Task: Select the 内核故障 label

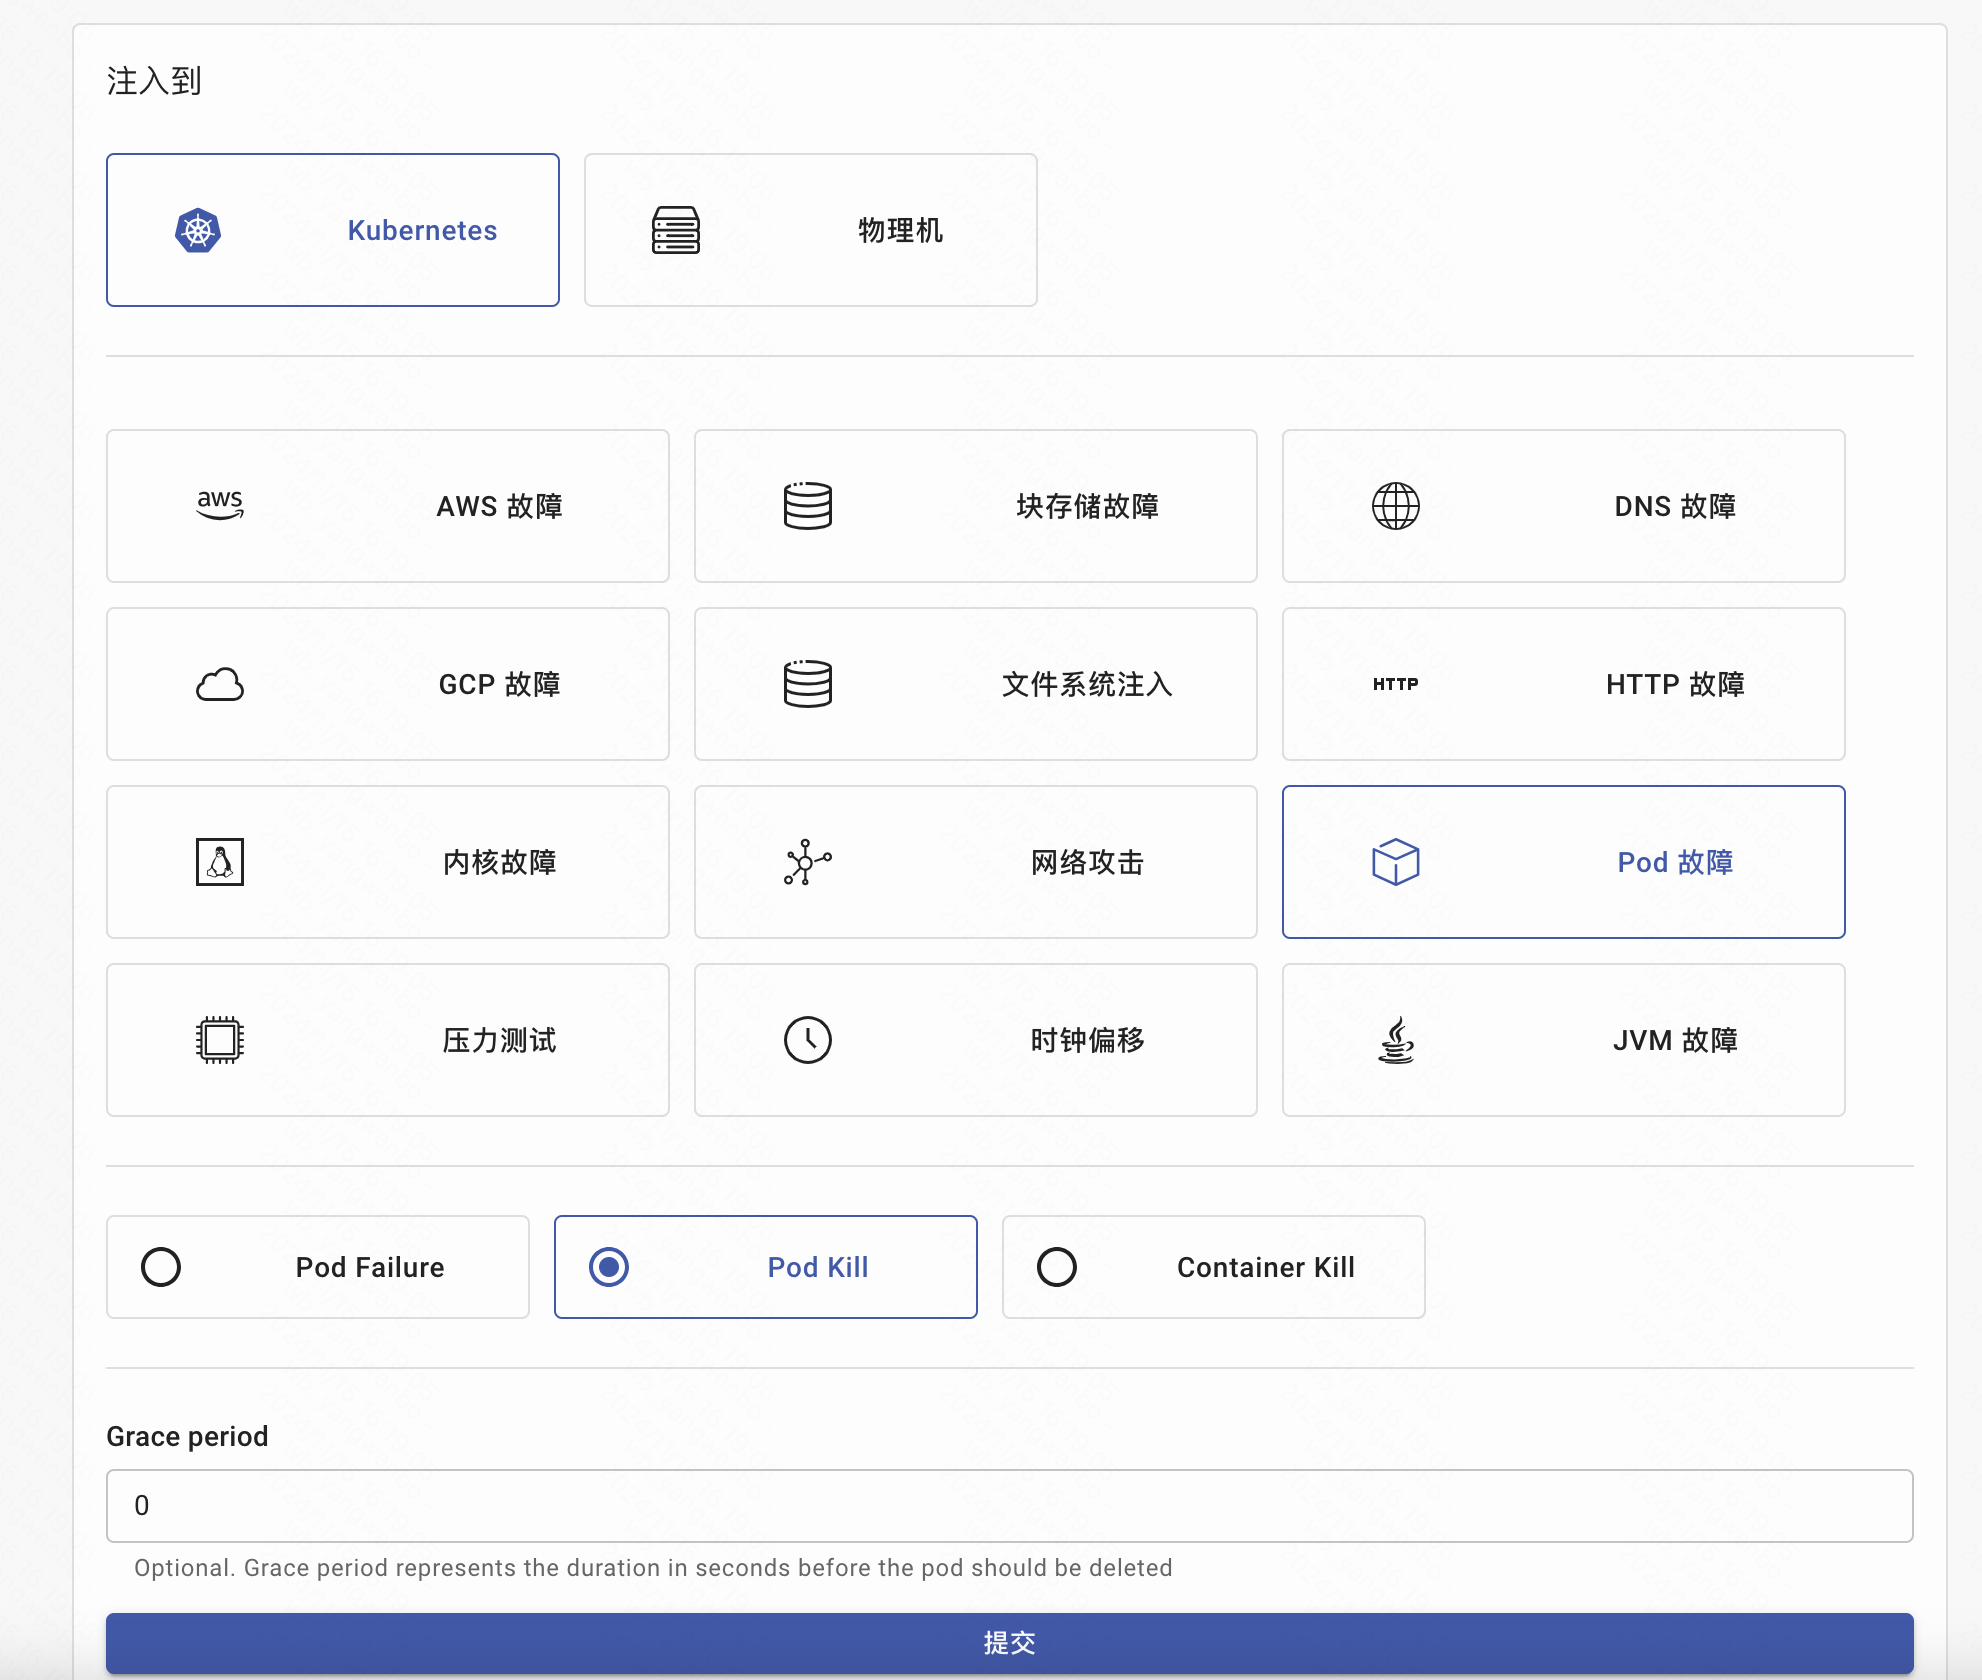Action: tap(500, 862)
